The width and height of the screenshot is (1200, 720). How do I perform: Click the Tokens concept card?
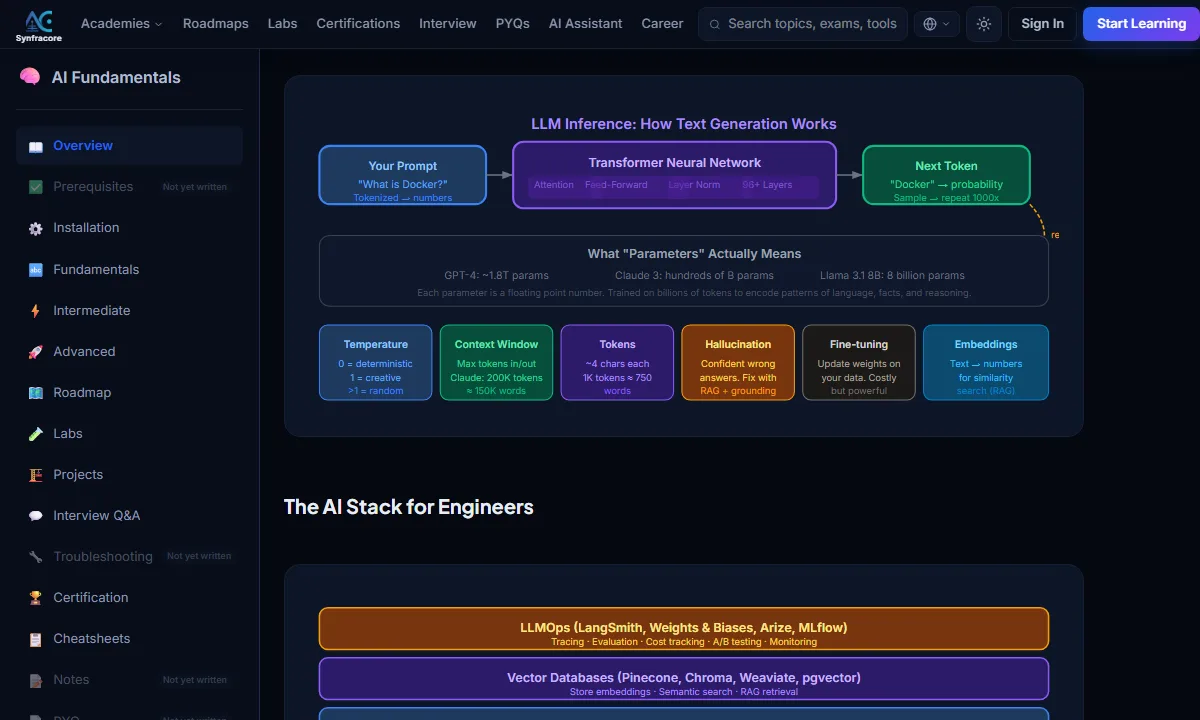pos(617,363)
